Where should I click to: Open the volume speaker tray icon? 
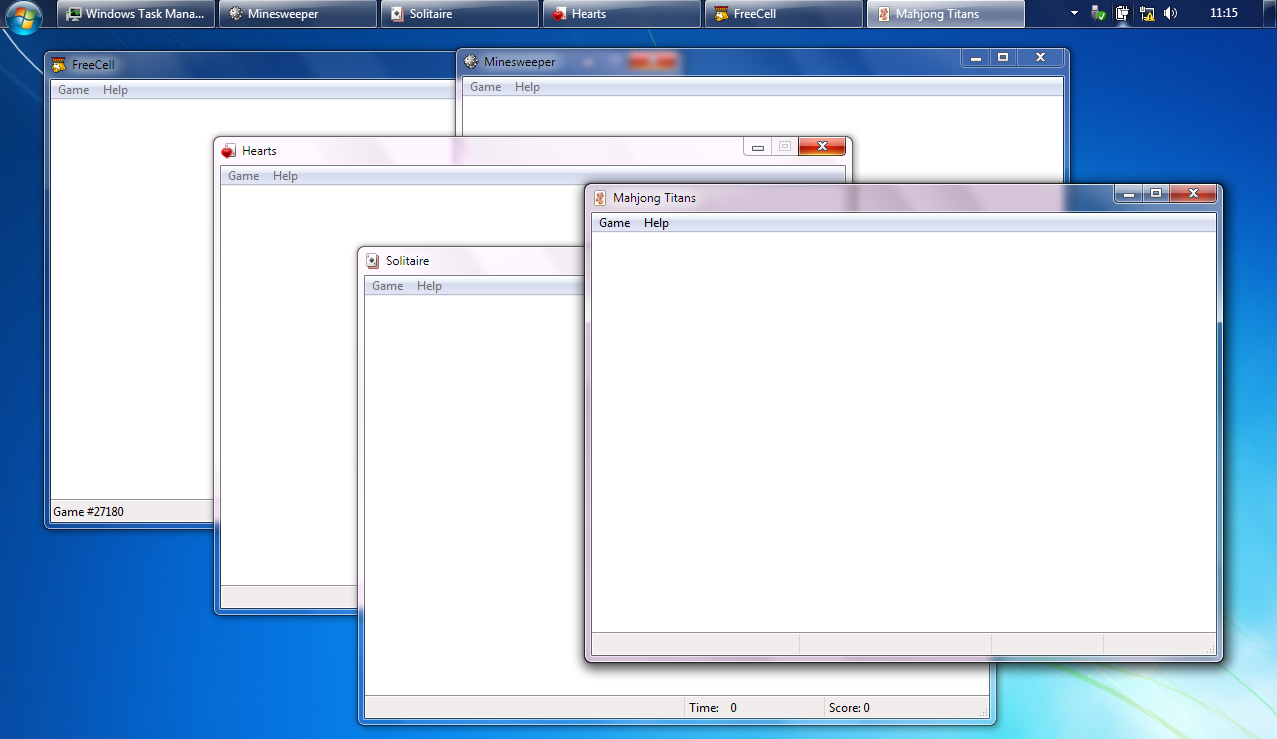(x=1171, y=14)
